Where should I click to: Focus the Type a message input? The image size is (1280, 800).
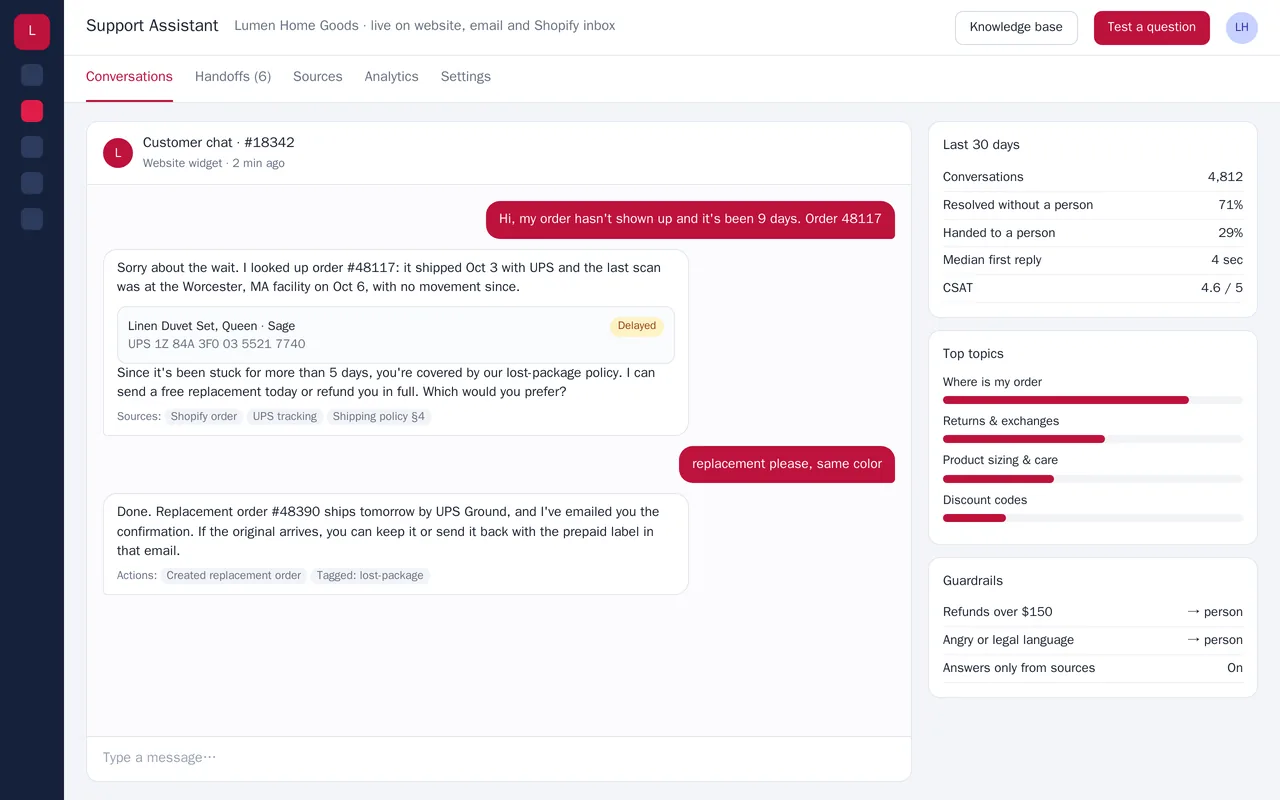(x=499, y=758)
